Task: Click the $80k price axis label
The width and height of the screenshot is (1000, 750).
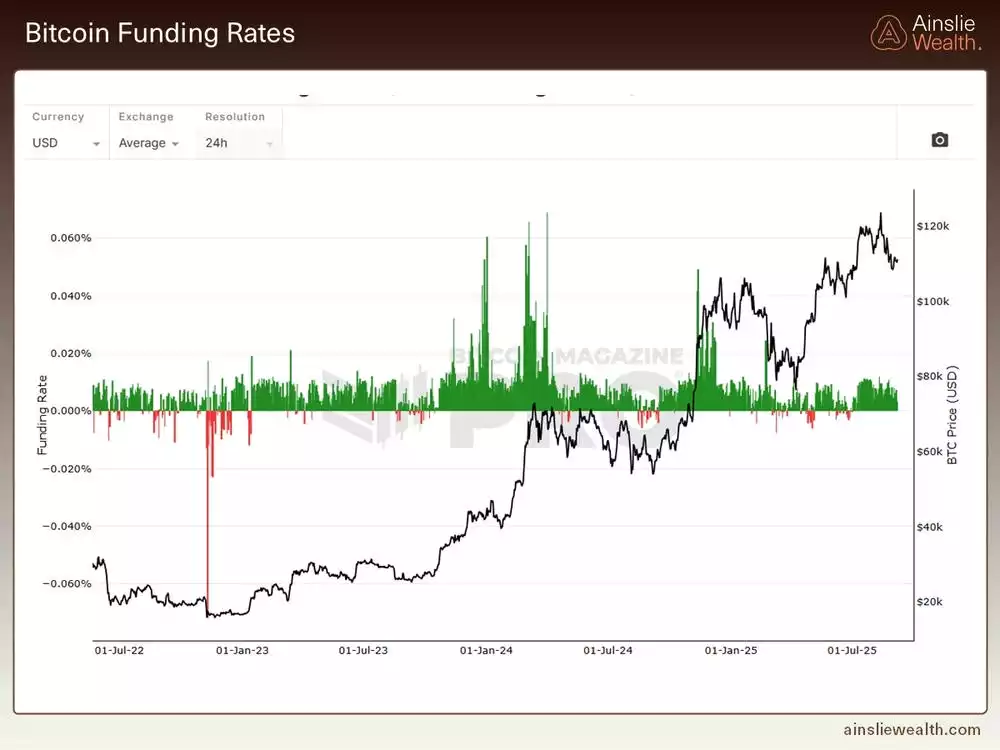Action: click(x=929, y=376)
